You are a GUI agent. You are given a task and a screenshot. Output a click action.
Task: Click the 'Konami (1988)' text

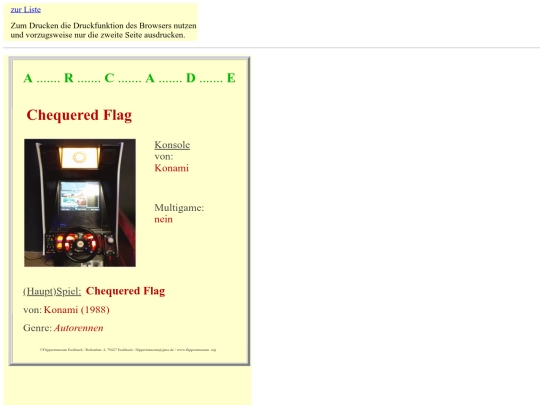click(x=77, y=310)
